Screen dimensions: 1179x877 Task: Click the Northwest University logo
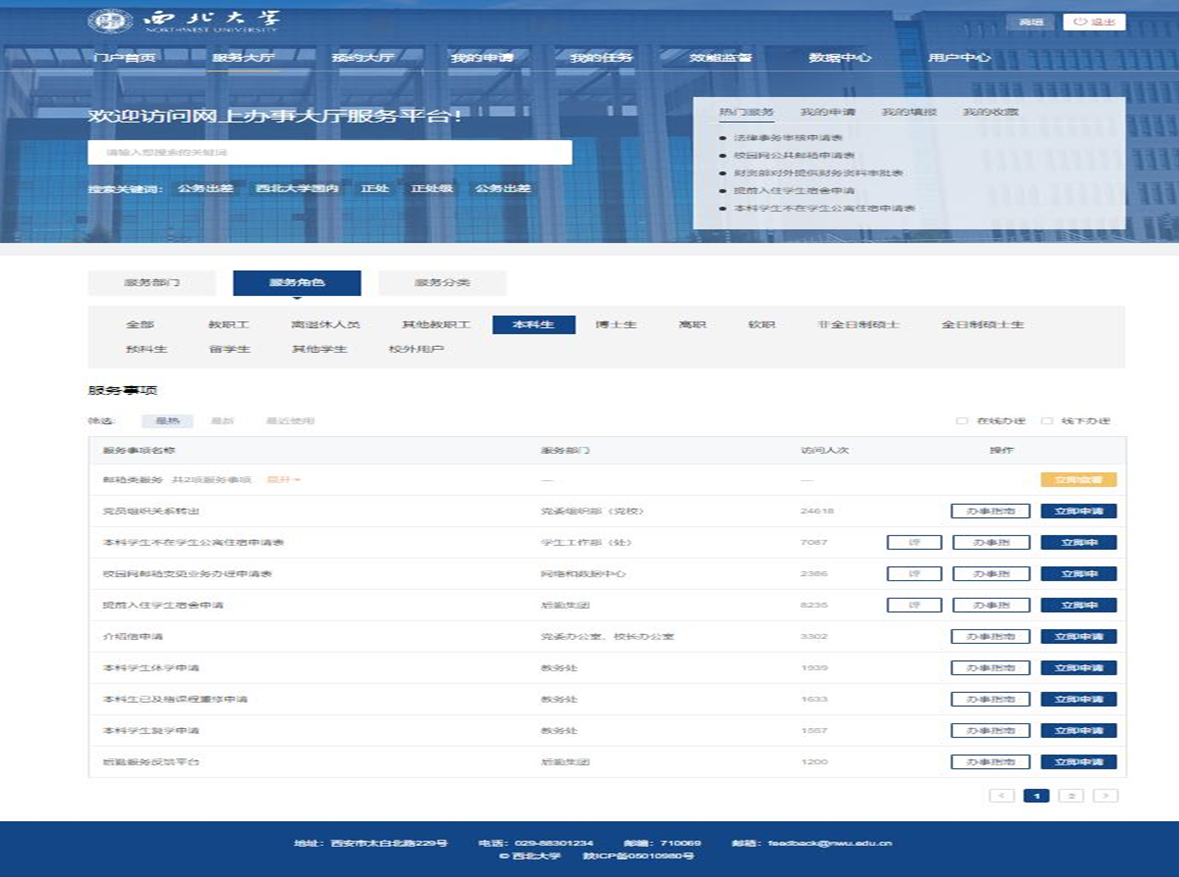pos(184,21)
